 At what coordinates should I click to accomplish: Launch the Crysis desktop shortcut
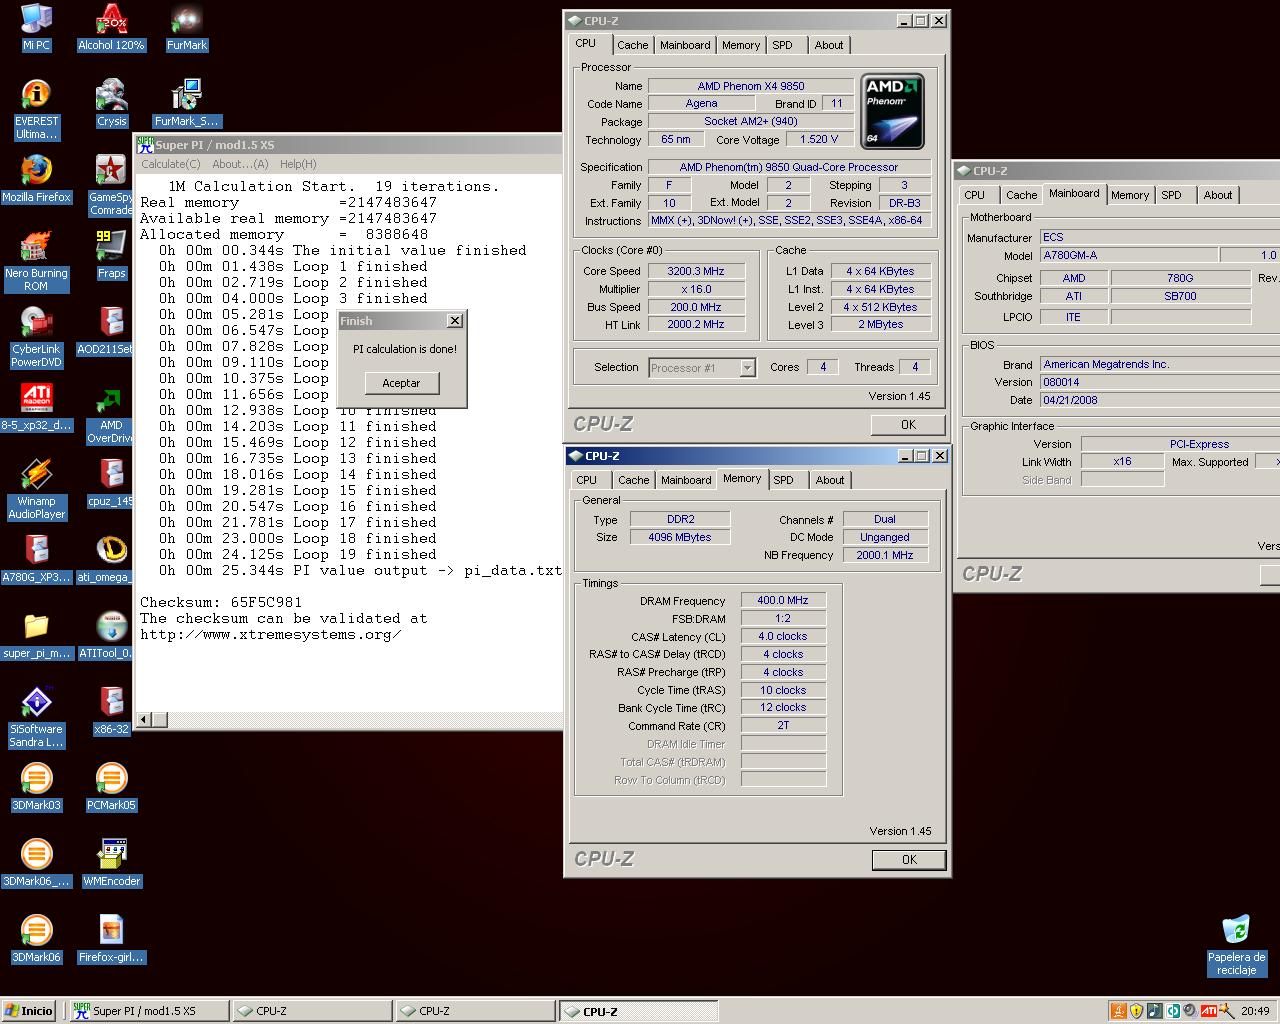[x=111, y=103]
